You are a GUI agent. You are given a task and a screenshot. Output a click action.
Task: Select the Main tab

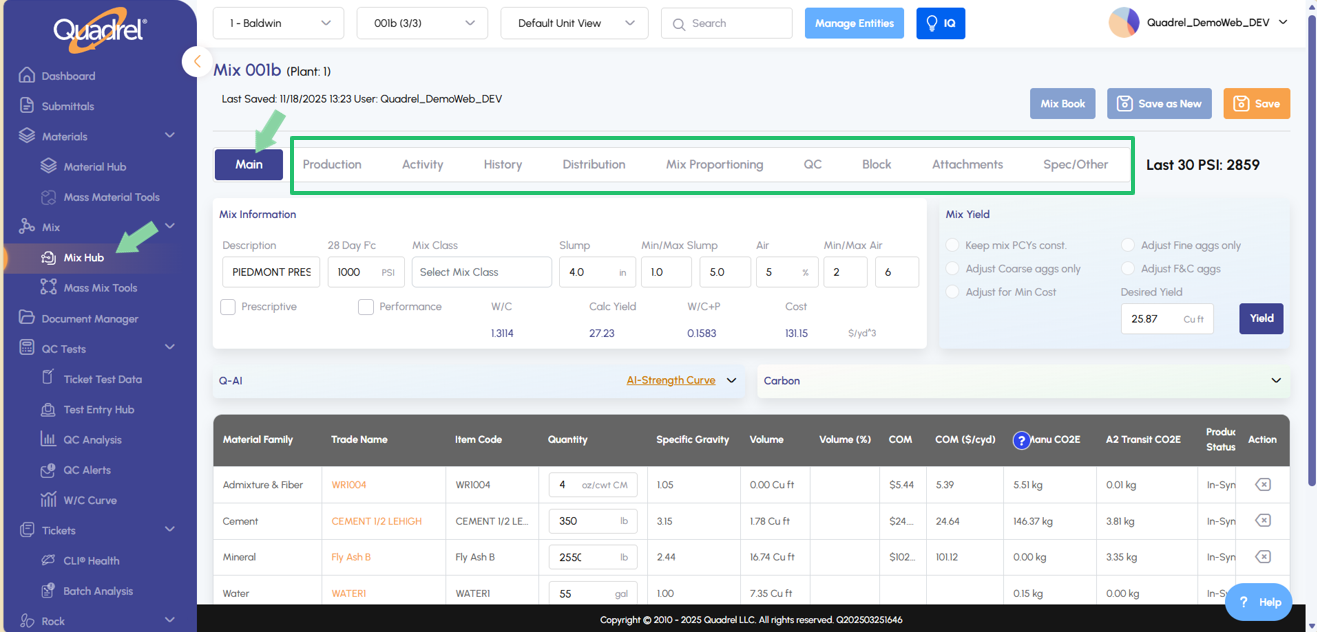click(249, 165)
